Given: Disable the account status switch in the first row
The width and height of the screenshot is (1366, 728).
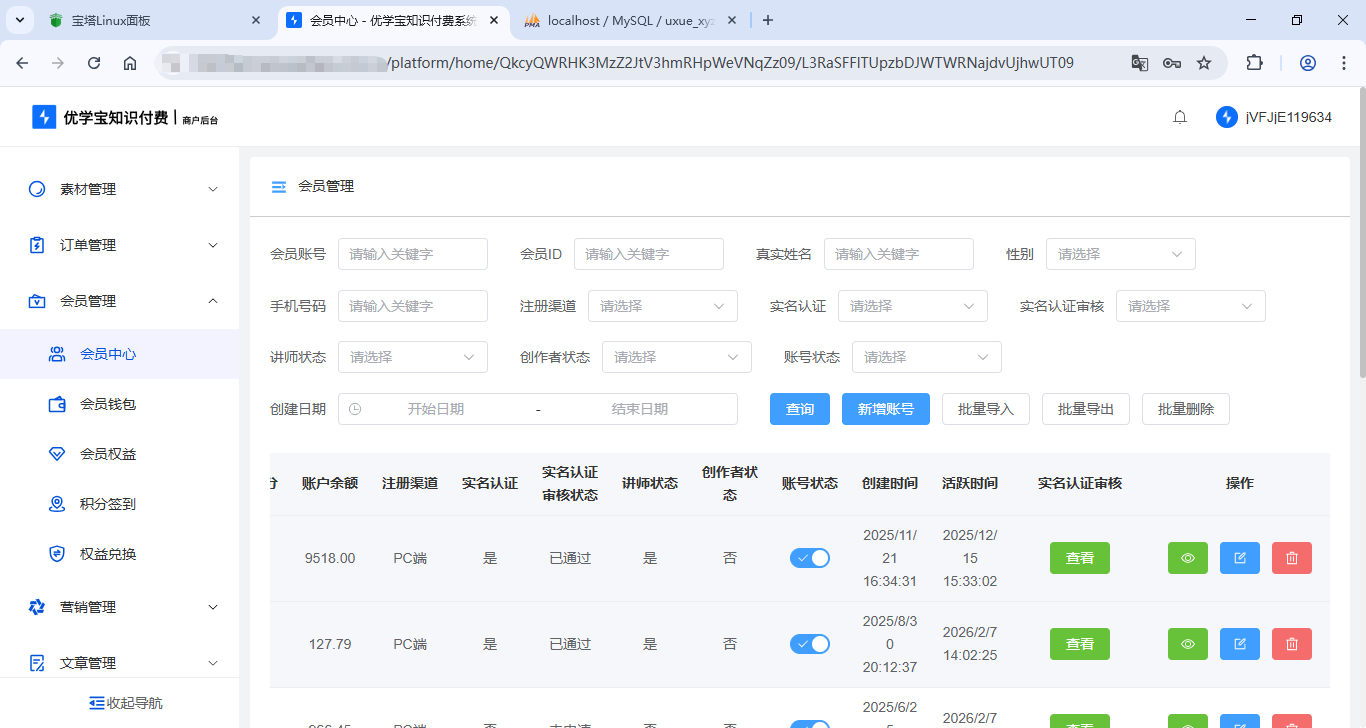Looking at the screenshot, I should pyautogui.click(x=810, y=557).
